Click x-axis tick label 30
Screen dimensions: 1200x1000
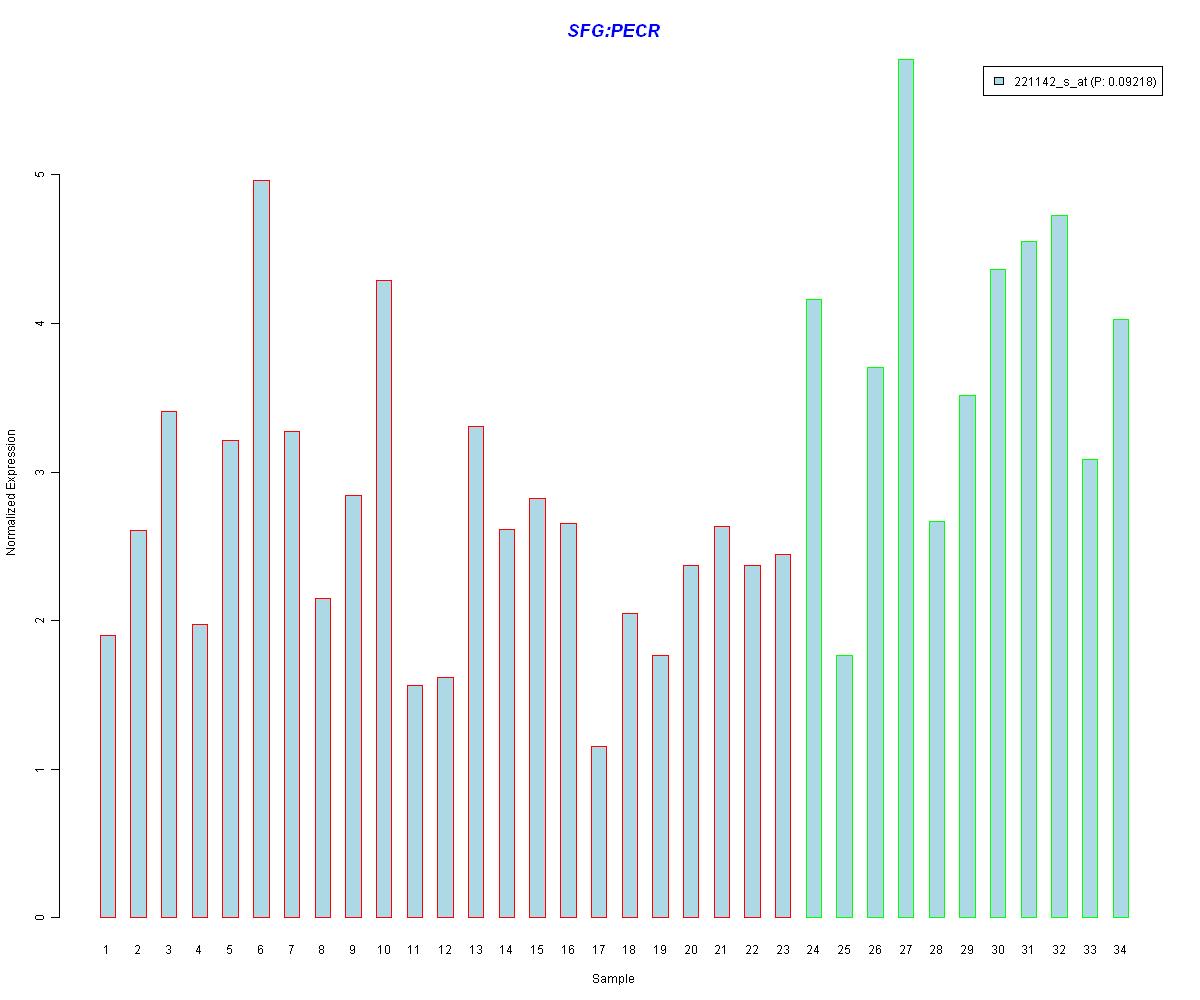pyautogui.click(x=997, y=949)
